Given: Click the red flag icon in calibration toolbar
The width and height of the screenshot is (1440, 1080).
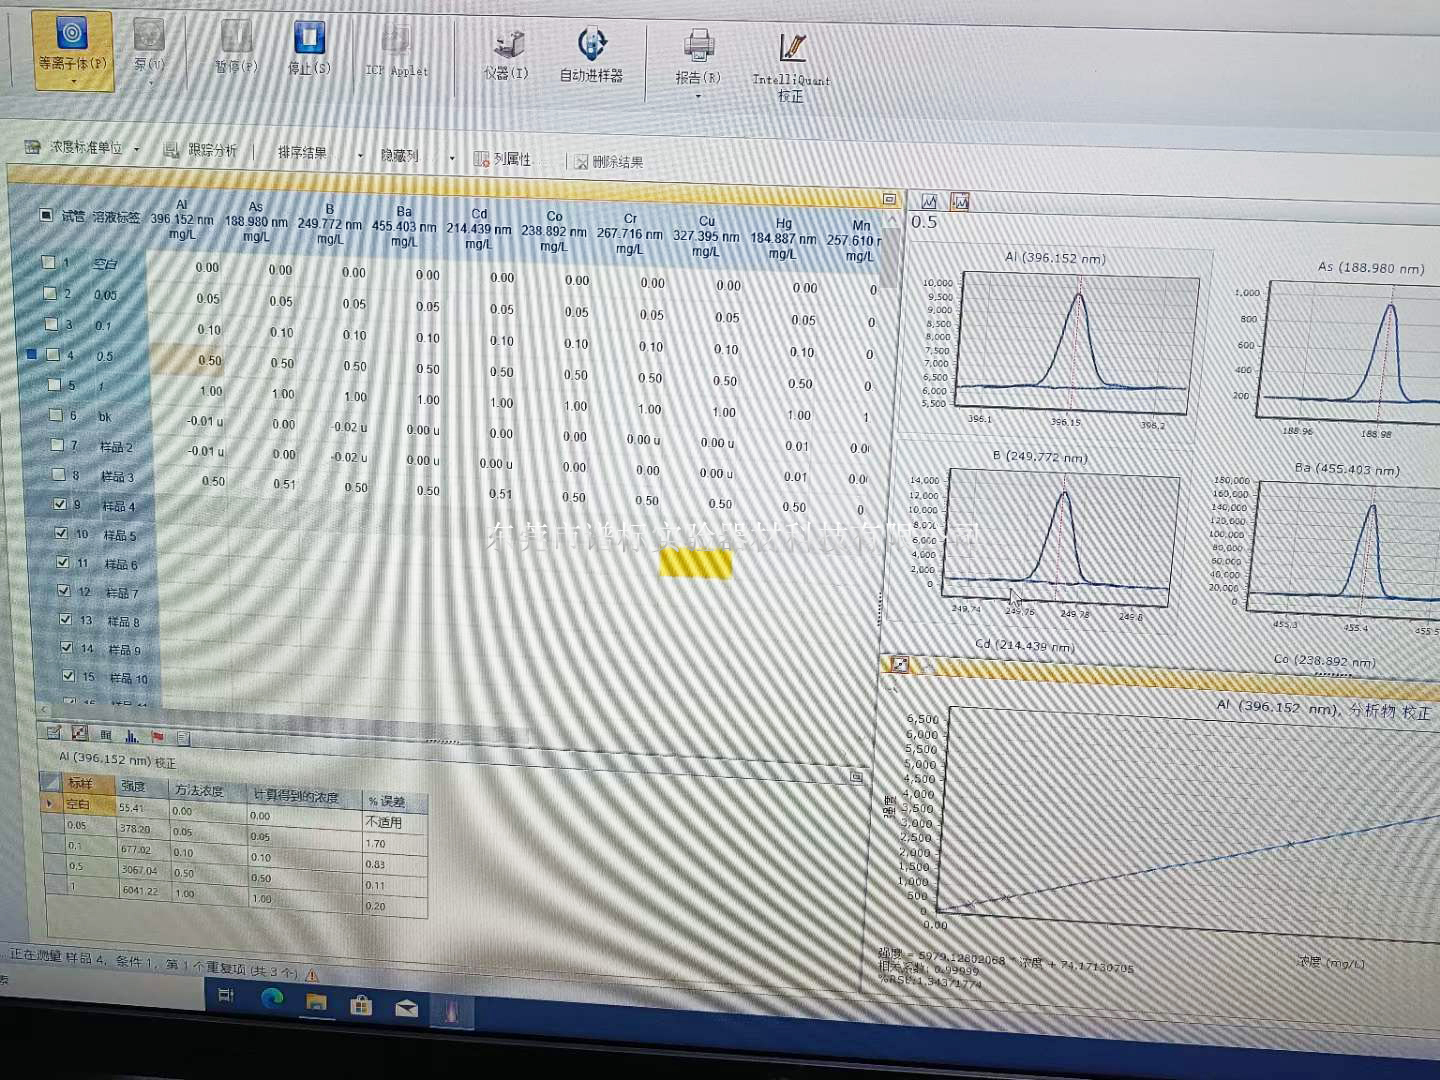Looking at the screenshot, I should point(158,736).
